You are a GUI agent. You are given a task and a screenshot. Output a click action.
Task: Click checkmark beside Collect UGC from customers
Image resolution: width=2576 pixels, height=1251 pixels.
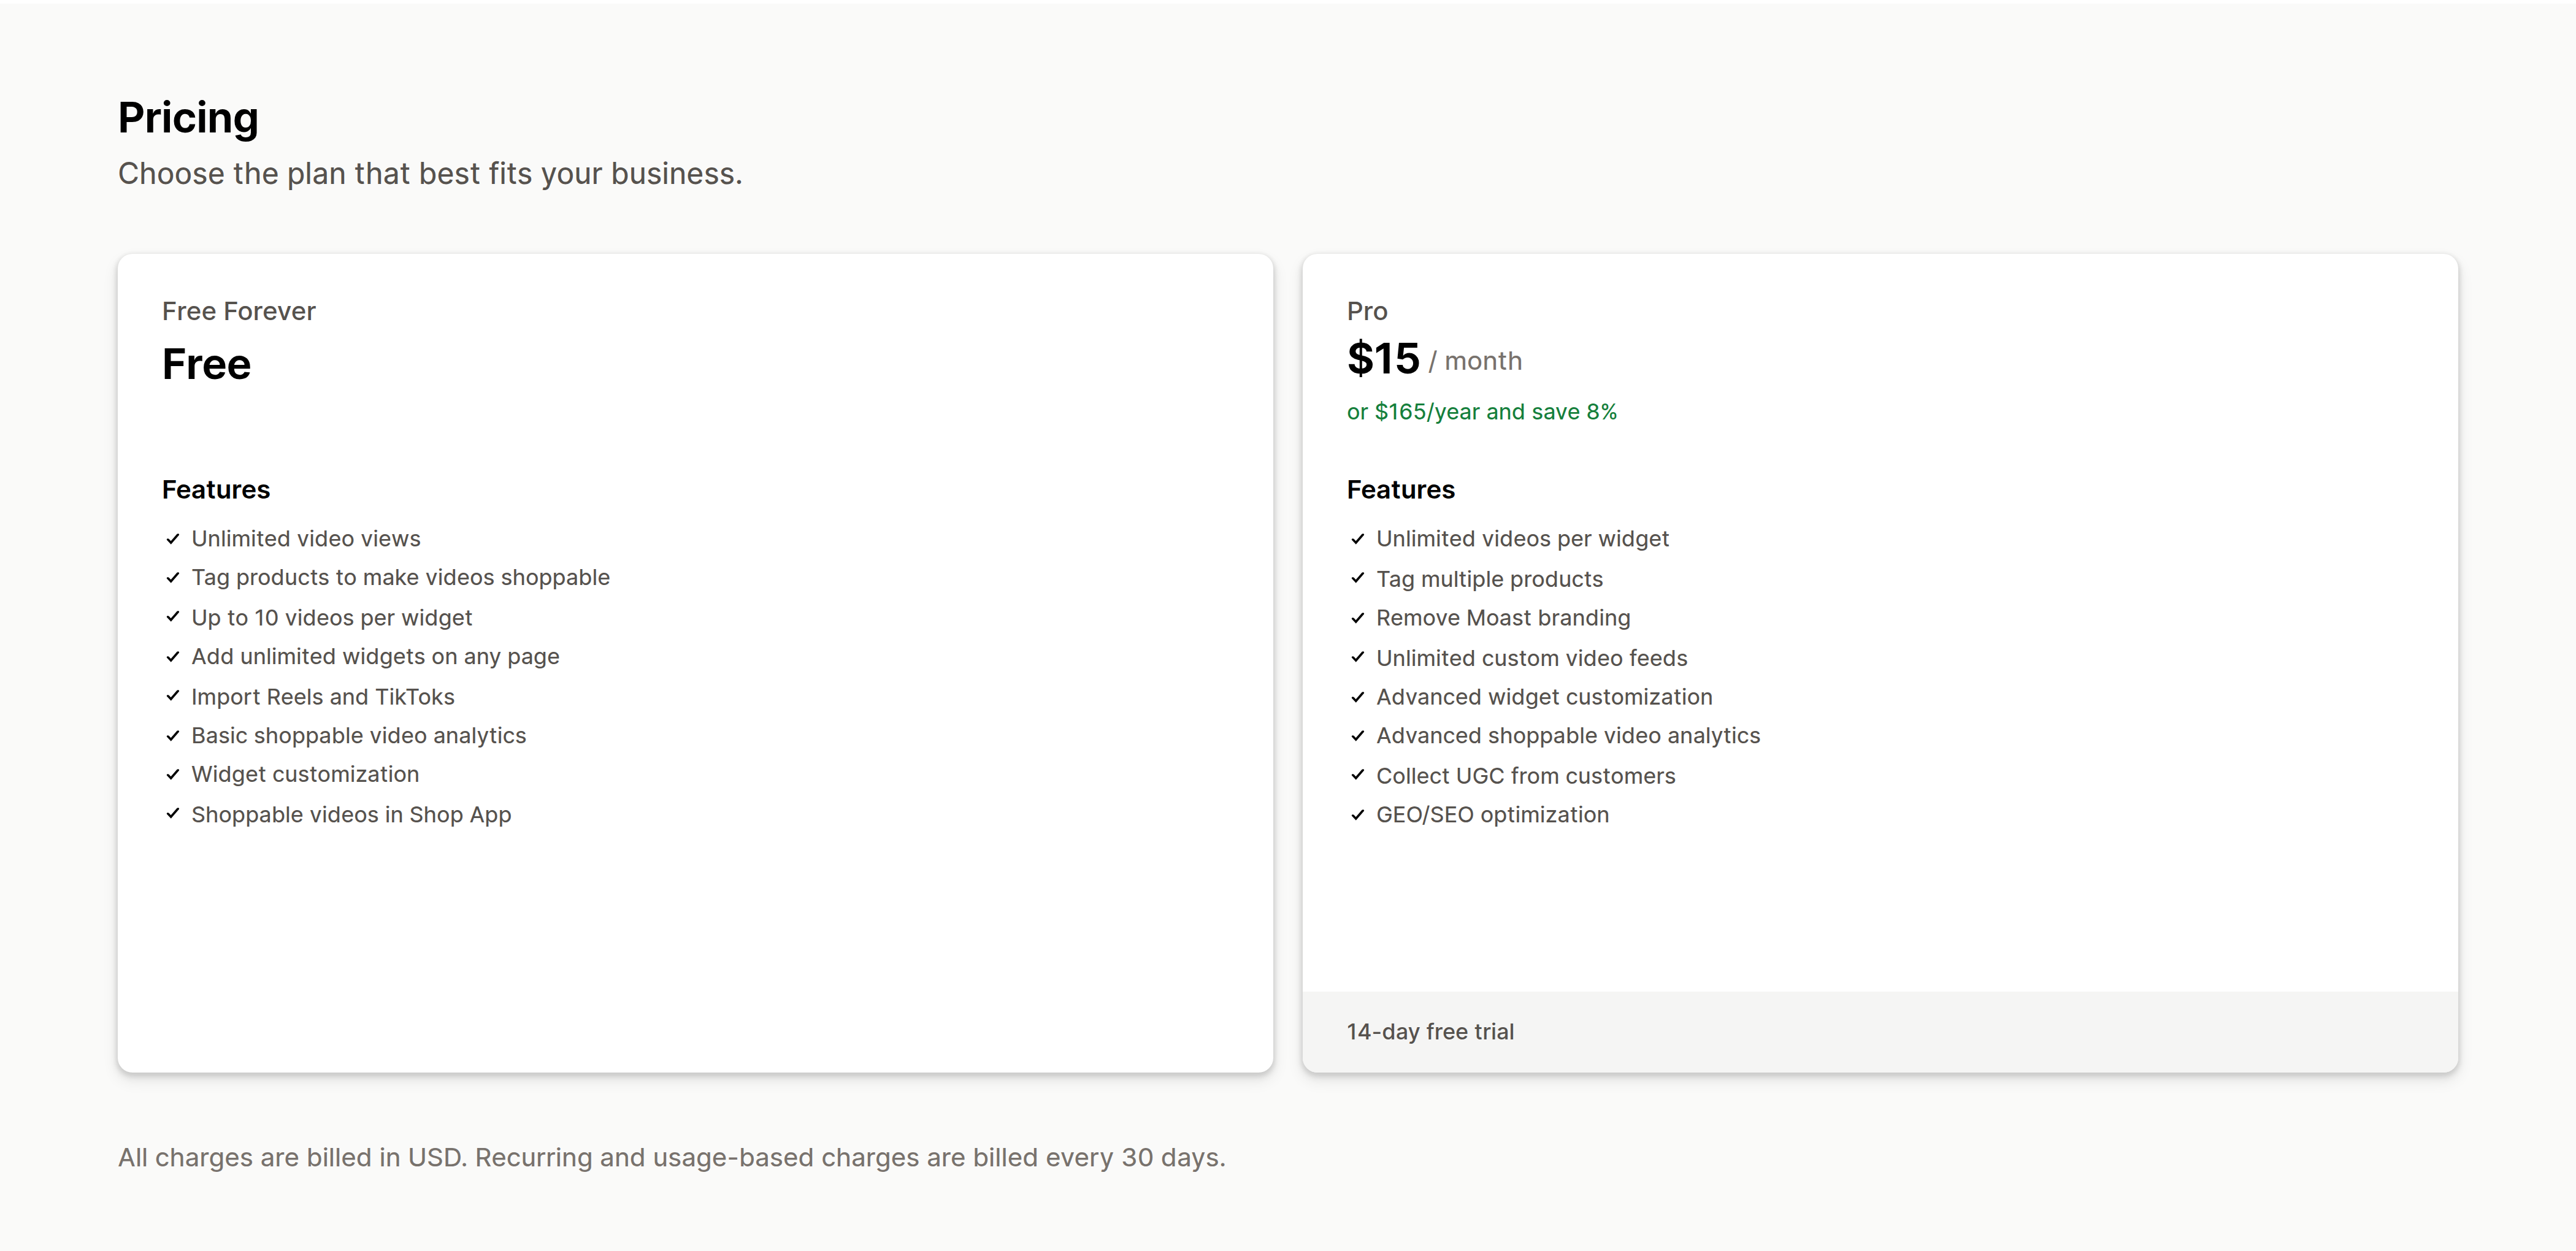click(x=1357, y=775)
